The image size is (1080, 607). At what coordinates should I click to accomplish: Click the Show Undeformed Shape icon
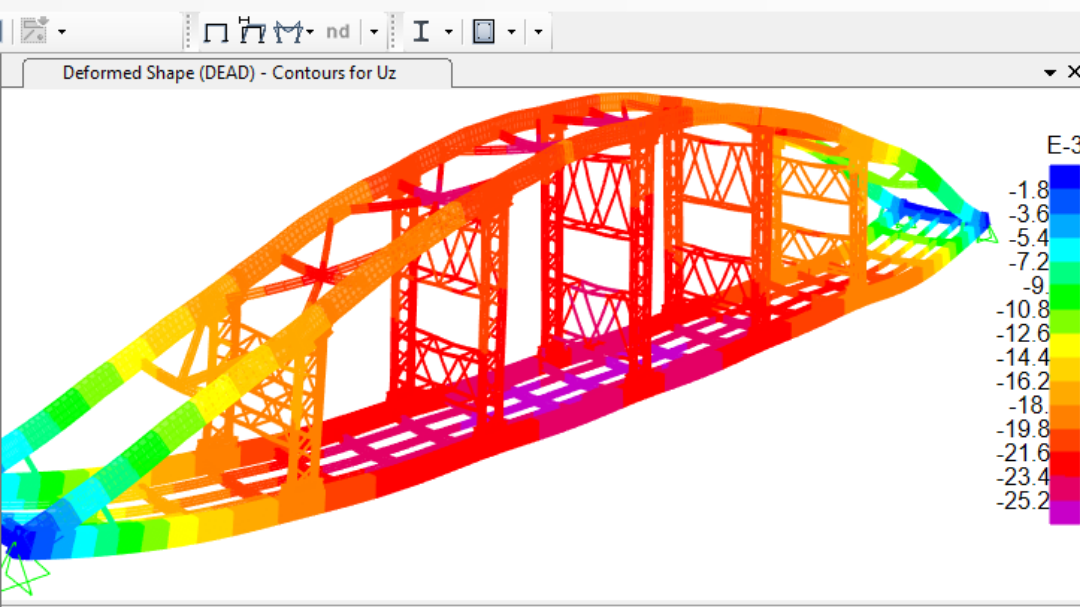pyautogui.click(x=216, y=32)
